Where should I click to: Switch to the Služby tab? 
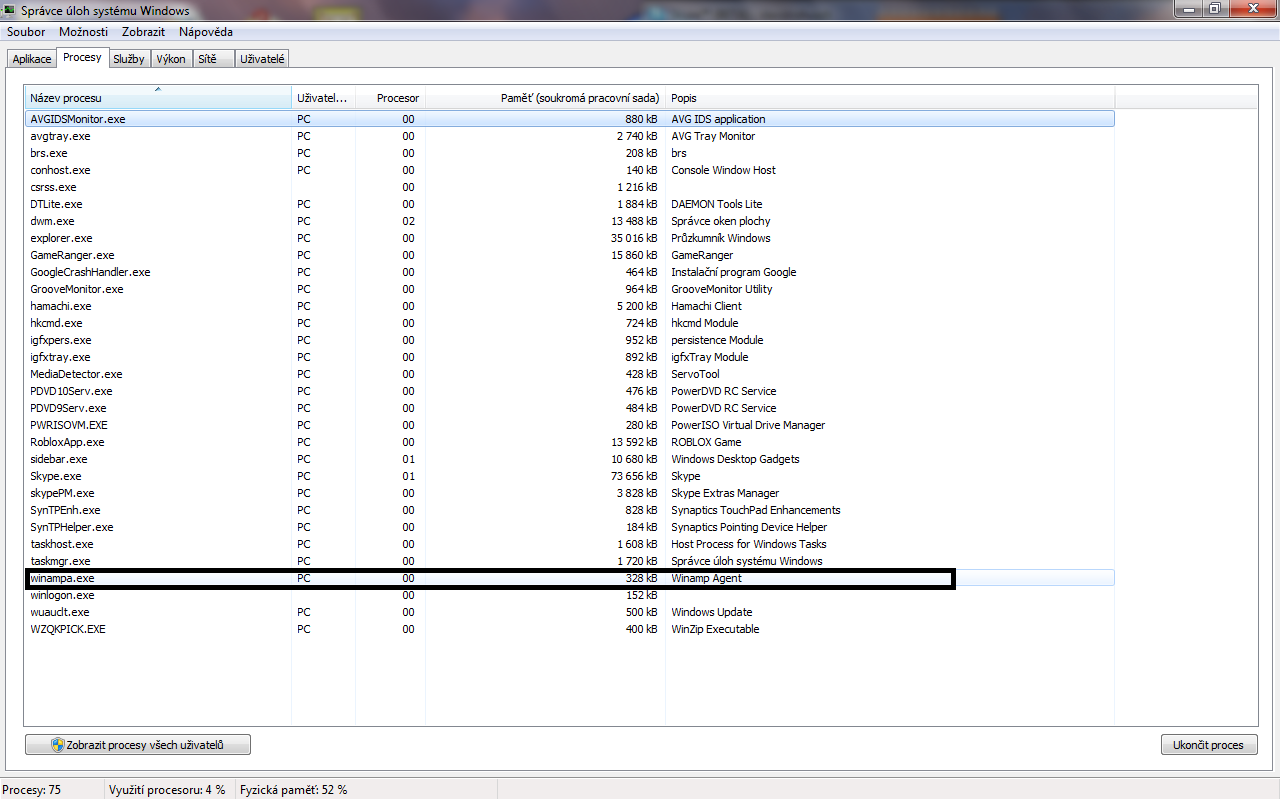pos(128,59)
